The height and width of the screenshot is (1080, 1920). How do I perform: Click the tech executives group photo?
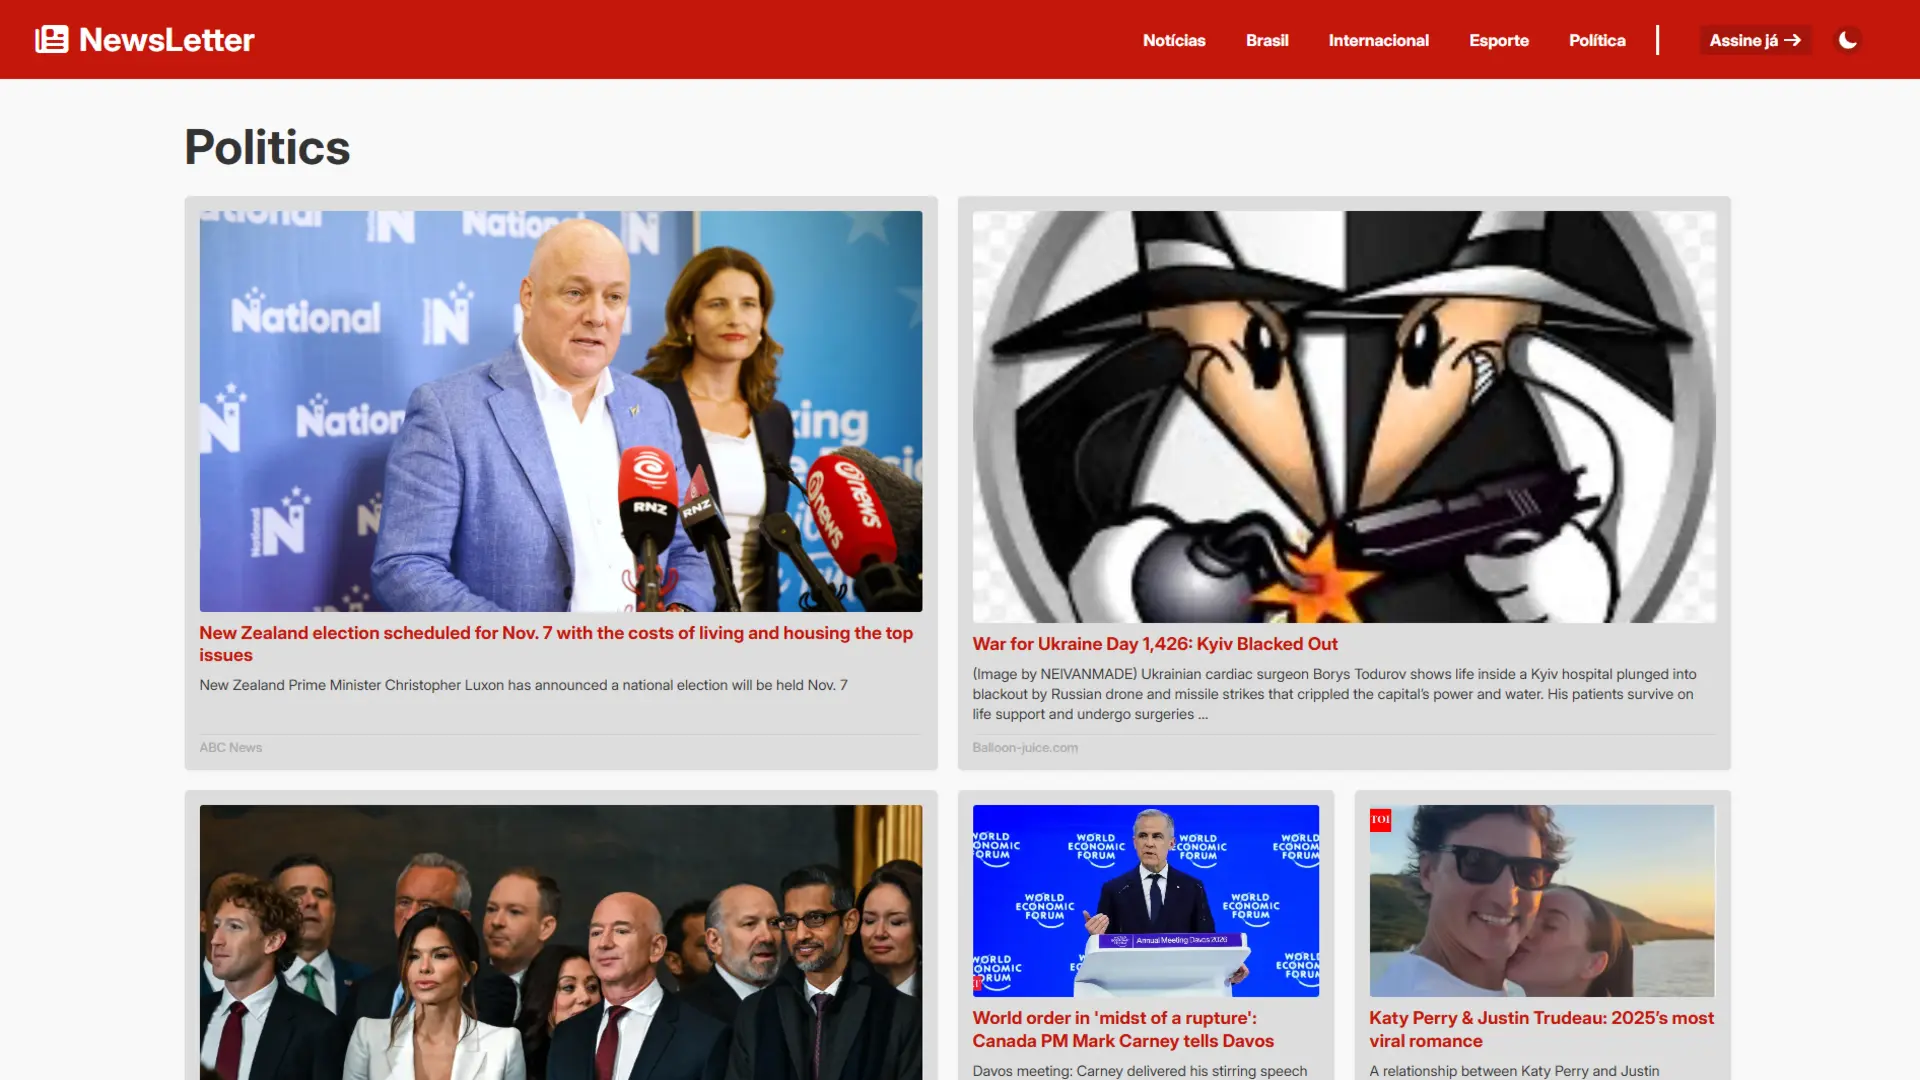[x=561, y=942]
